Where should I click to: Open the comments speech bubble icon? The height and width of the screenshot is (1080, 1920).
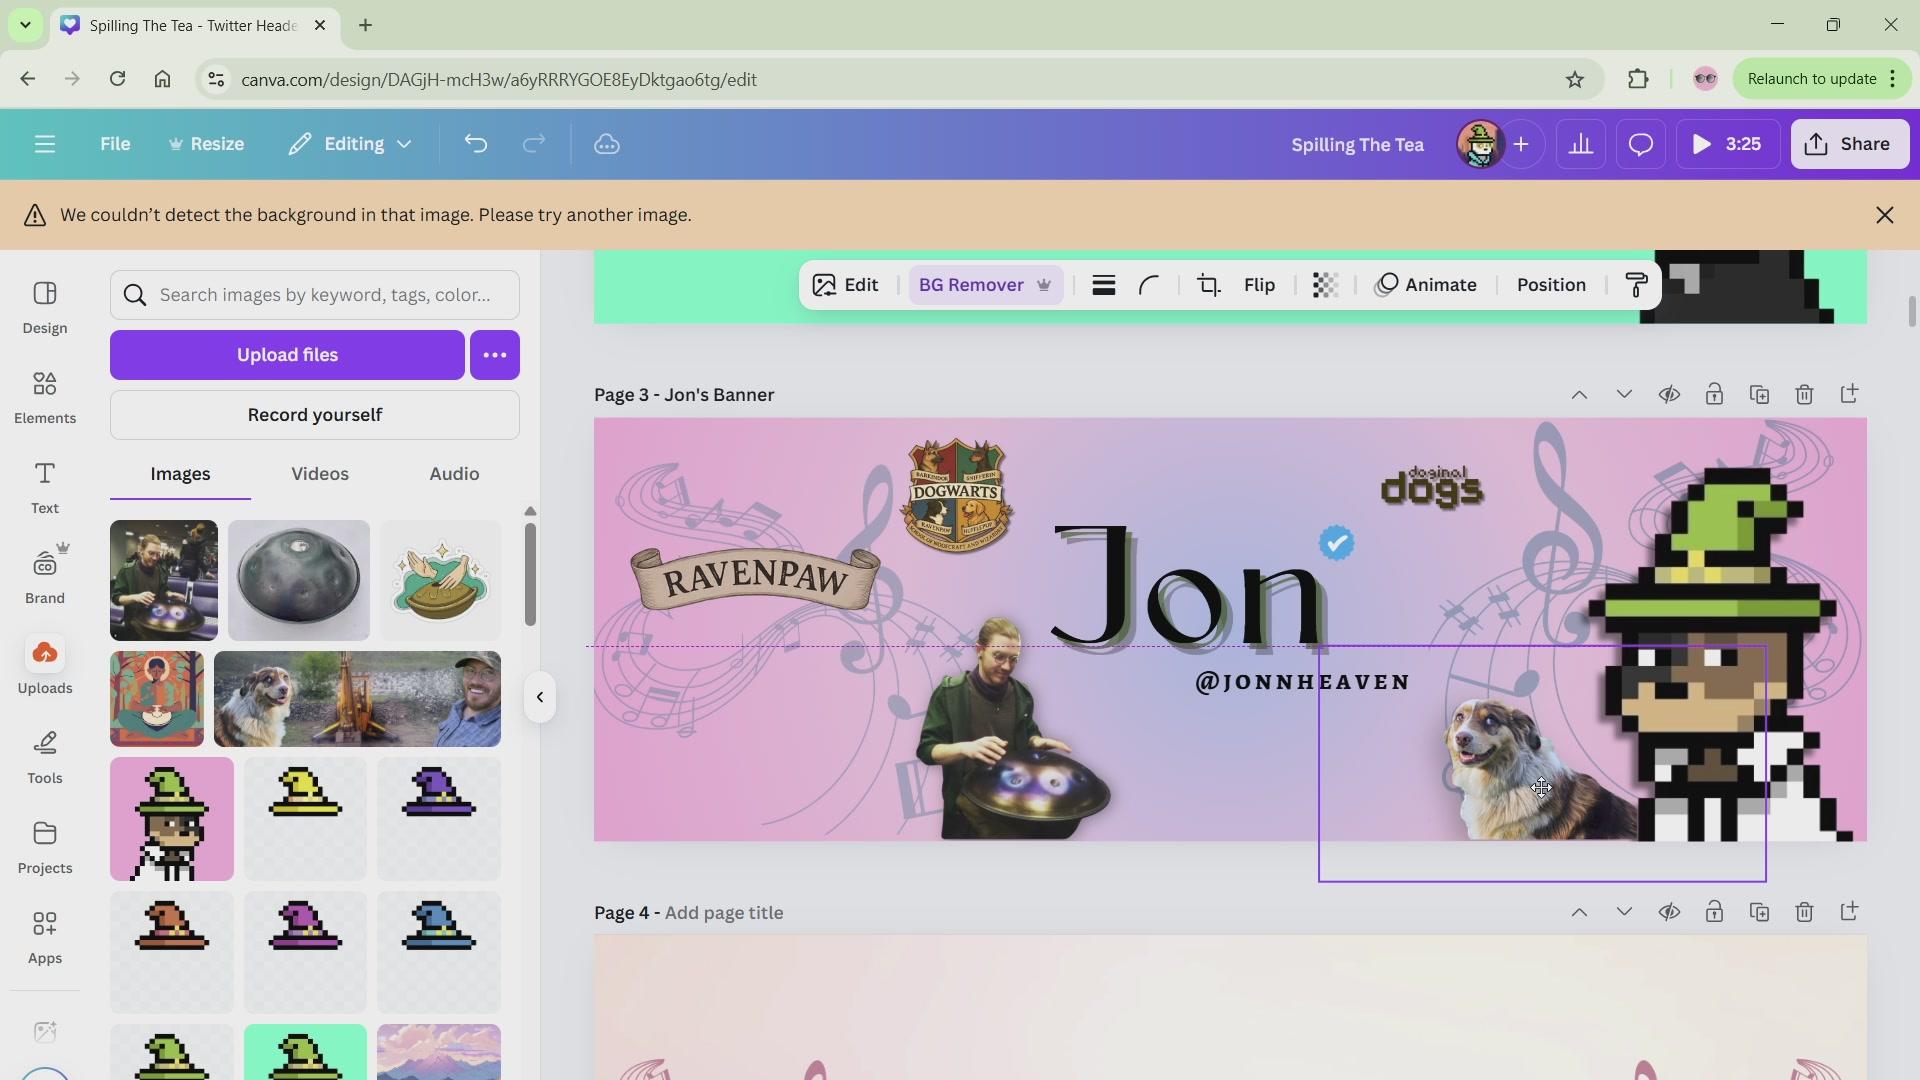[x=1641, y=145]
